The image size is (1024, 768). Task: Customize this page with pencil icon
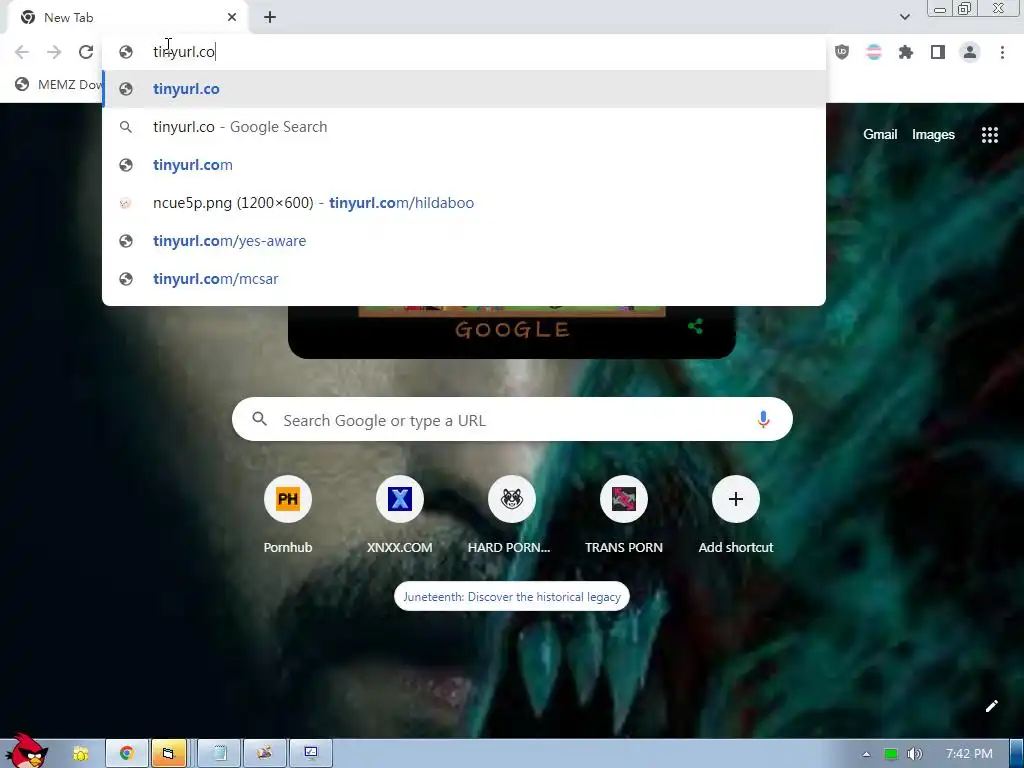991,706
